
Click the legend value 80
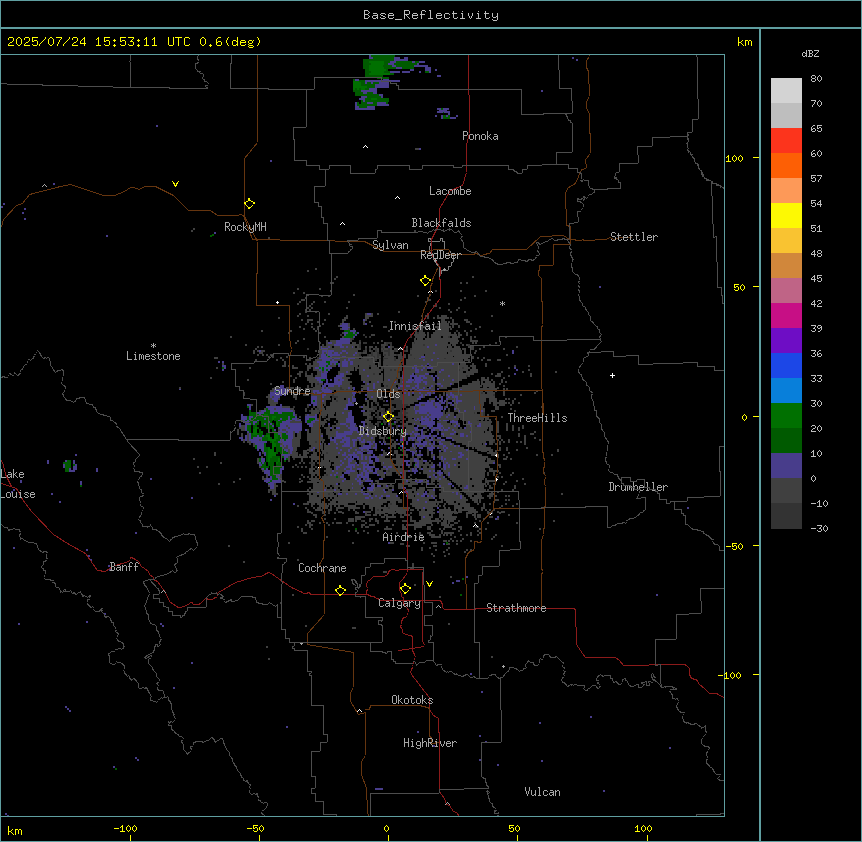(x=816, y=79)
